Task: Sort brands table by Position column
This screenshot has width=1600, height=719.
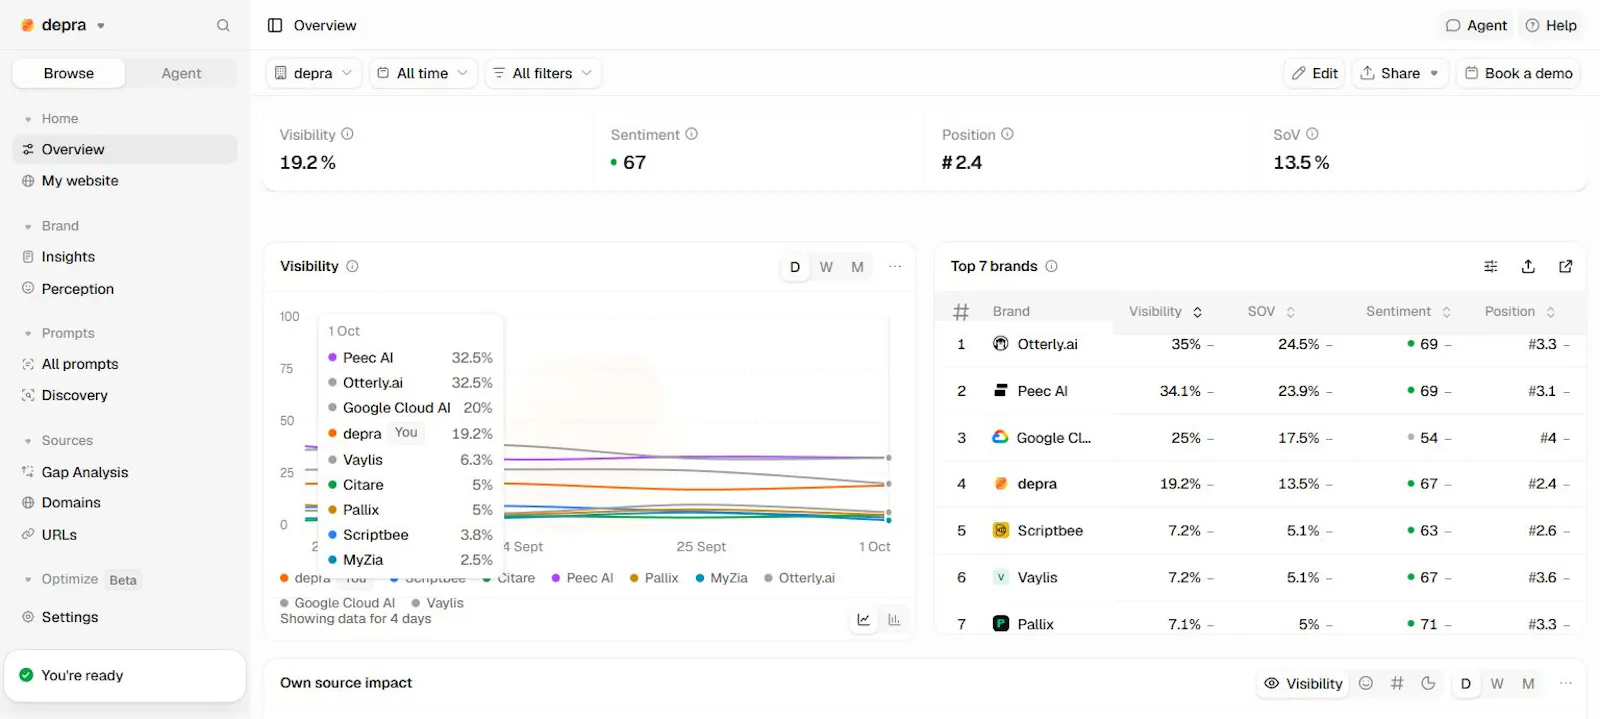Action: (x=1520, y=311)
